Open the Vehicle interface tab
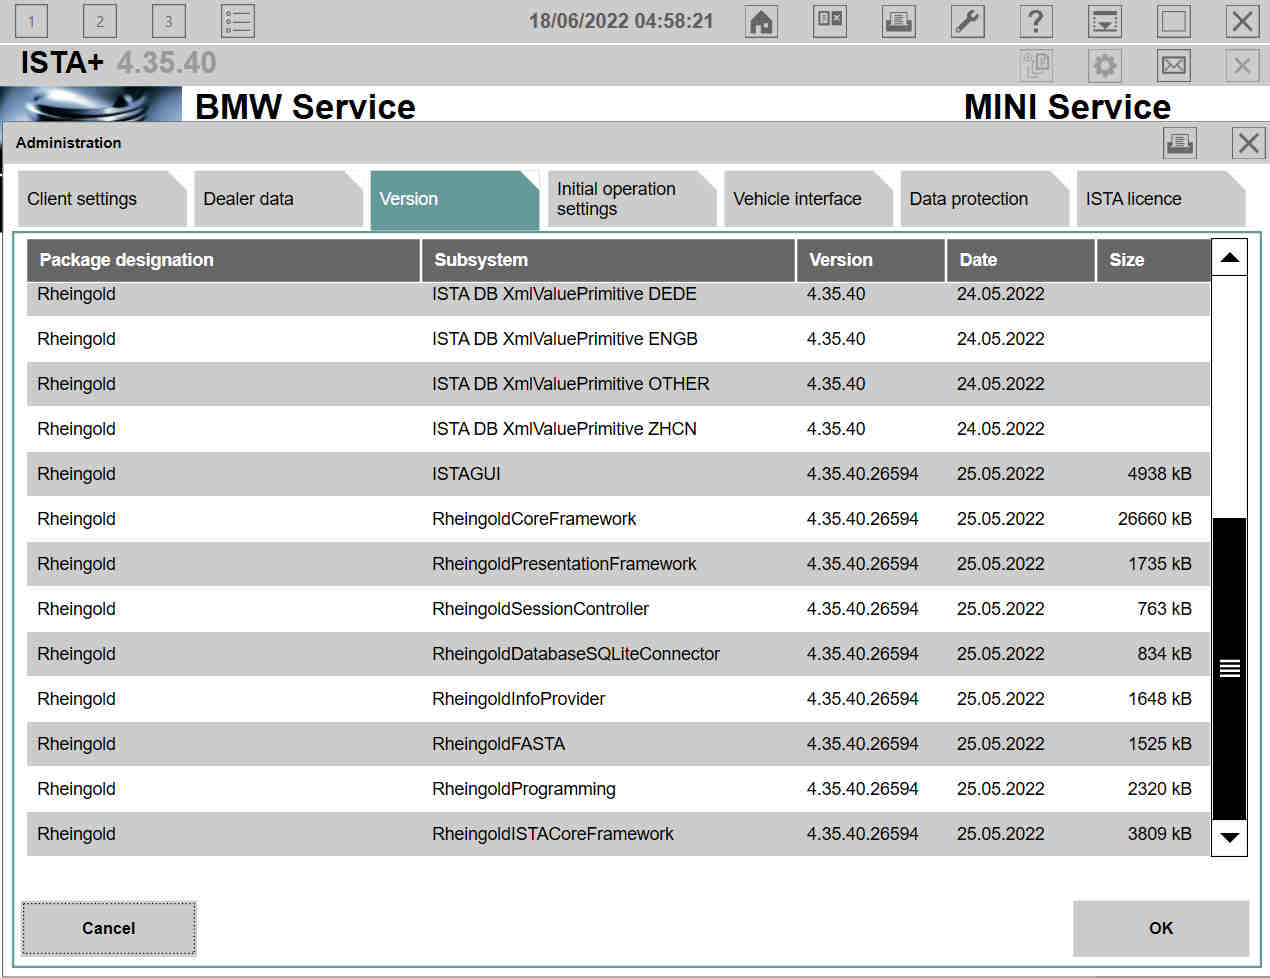This screenshot has height=978, width=1270. point(808,199)
